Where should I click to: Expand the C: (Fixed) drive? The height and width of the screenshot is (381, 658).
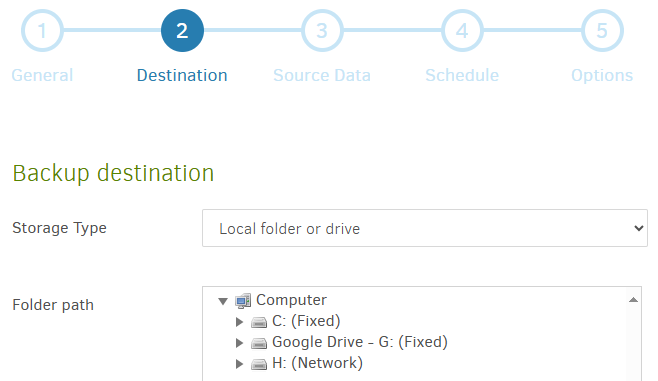pos(239,322)
